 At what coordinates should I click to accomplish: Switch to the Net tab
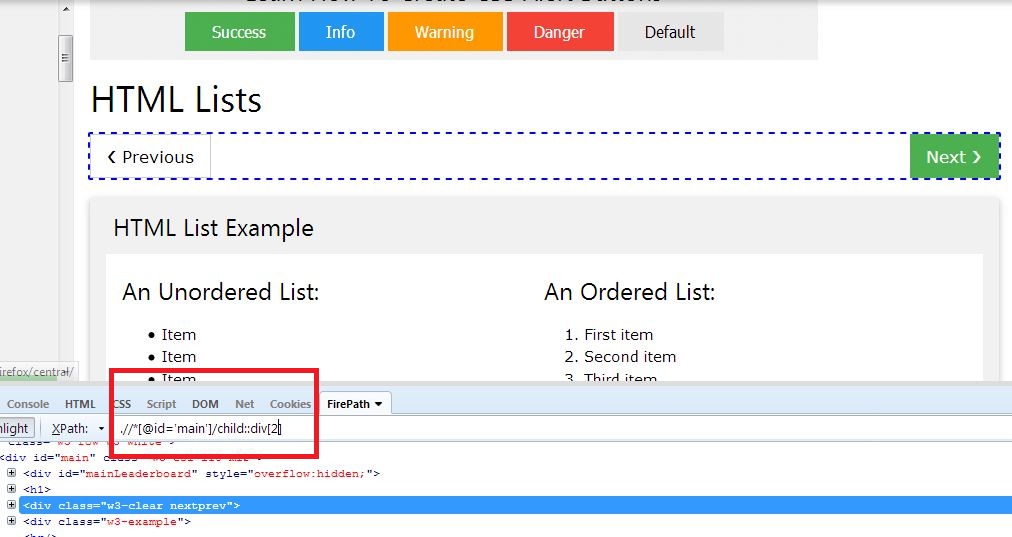tap(245, 403)
